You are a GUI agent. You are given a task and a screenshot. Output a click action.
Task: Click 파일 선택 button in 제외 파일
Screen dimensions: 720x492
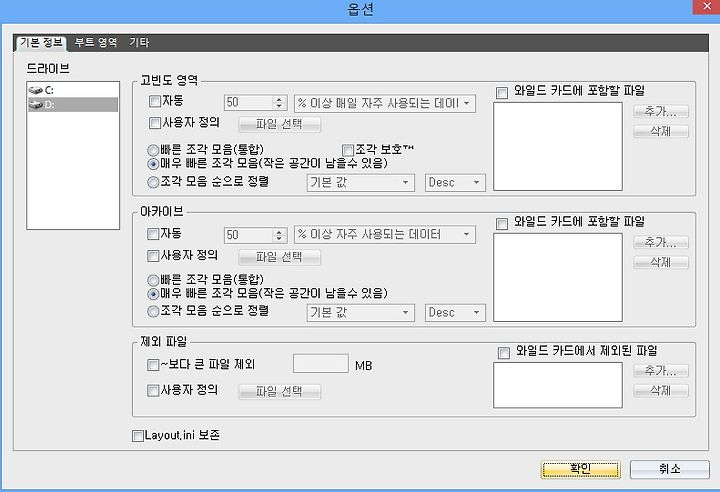pyautogui.click(x=279, y=392)
